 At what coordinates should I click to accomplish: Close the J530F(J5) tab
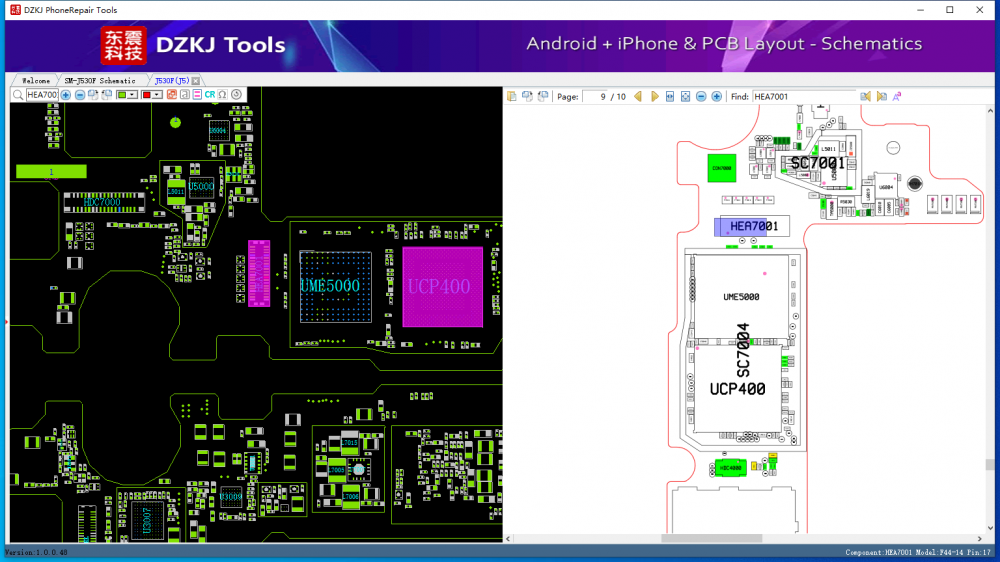pos(196,81)
